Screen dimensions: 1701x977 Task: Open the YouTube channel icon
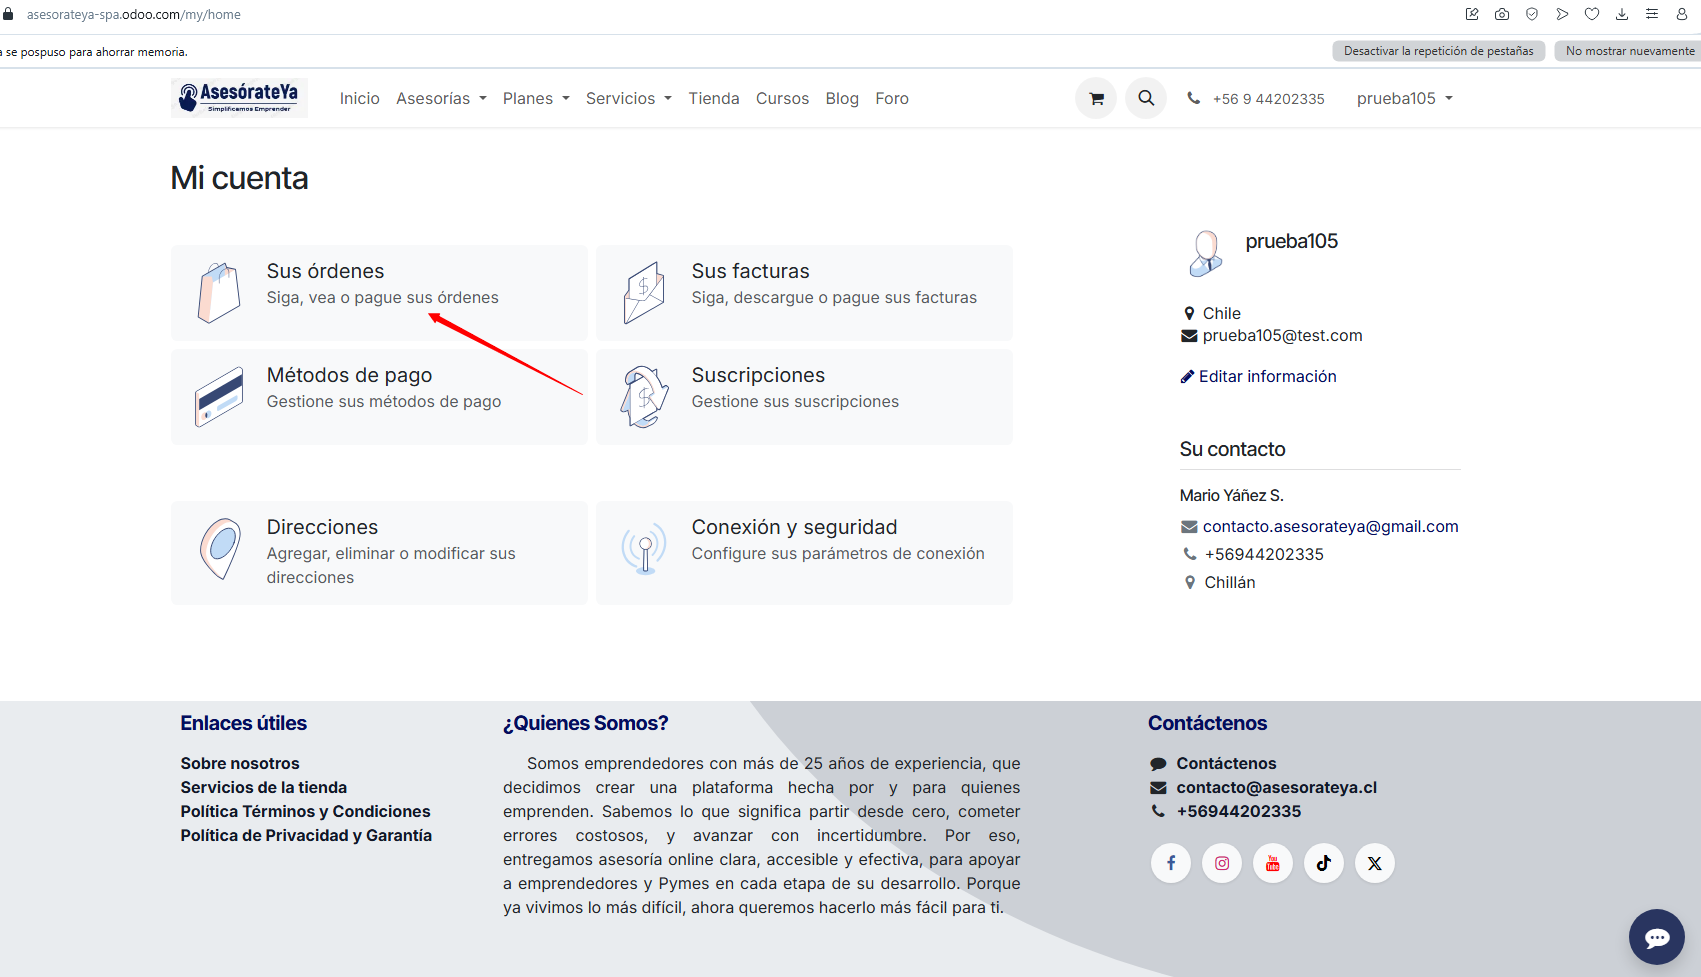pos(1272,863)
